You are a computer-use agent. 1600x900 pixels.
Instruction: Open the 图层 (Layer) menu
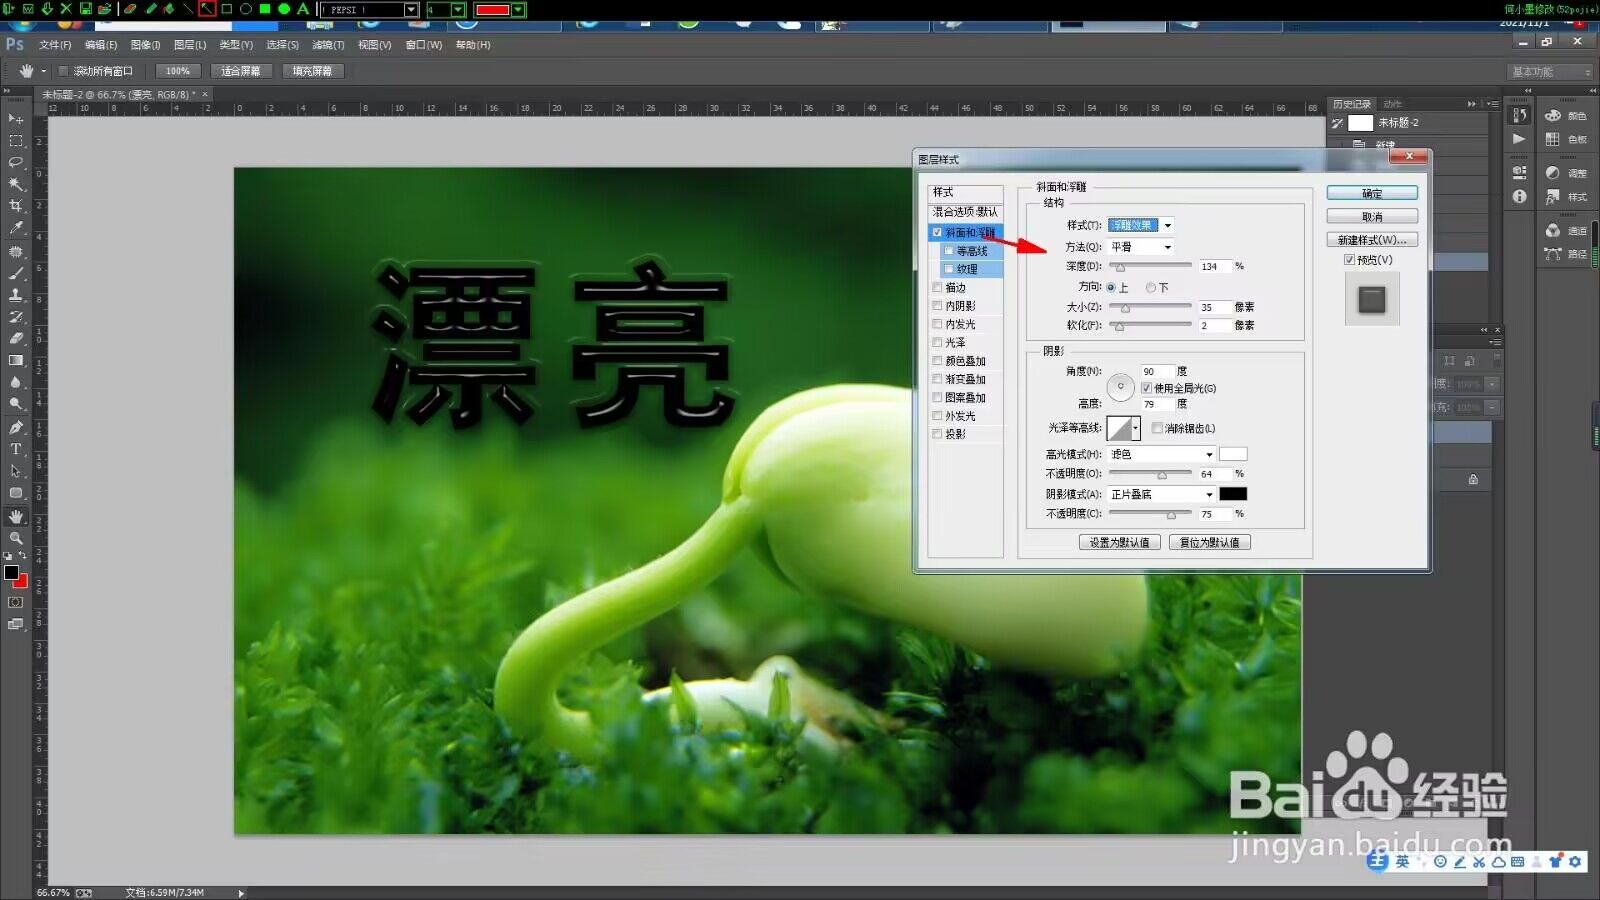tap(189, 45)
